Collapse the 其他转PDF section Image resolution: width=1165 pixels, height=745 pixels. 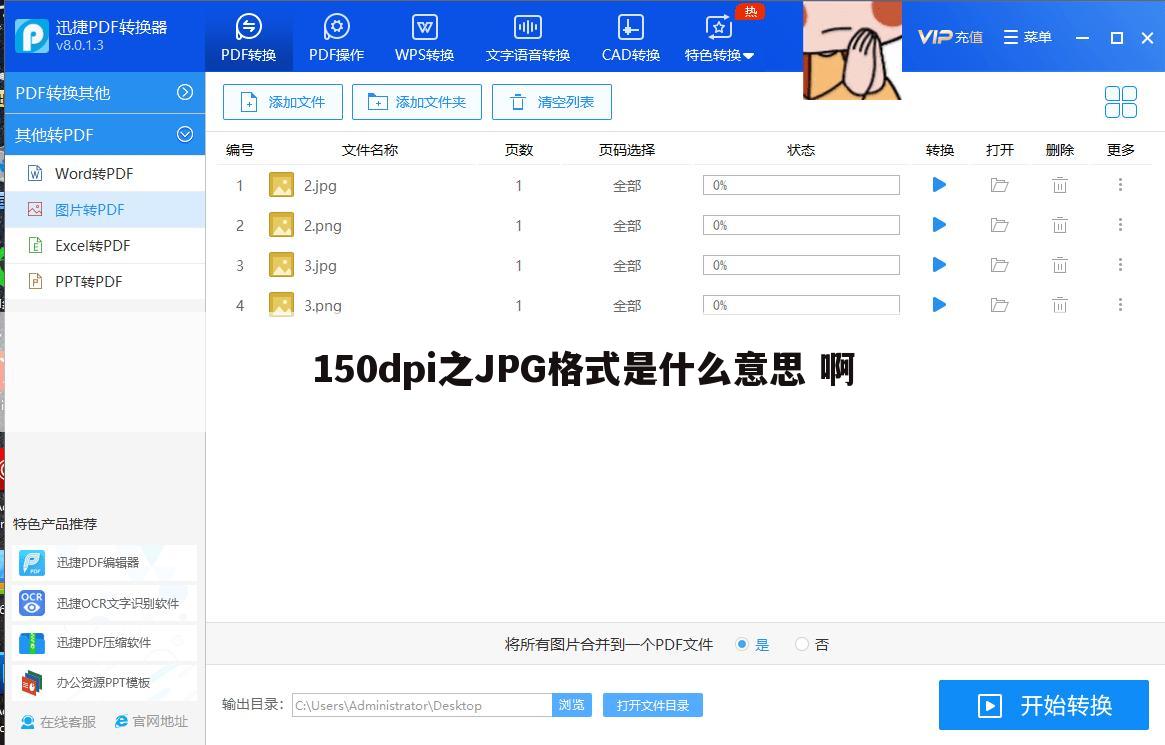pyautogui.click(x=105, y=134)
